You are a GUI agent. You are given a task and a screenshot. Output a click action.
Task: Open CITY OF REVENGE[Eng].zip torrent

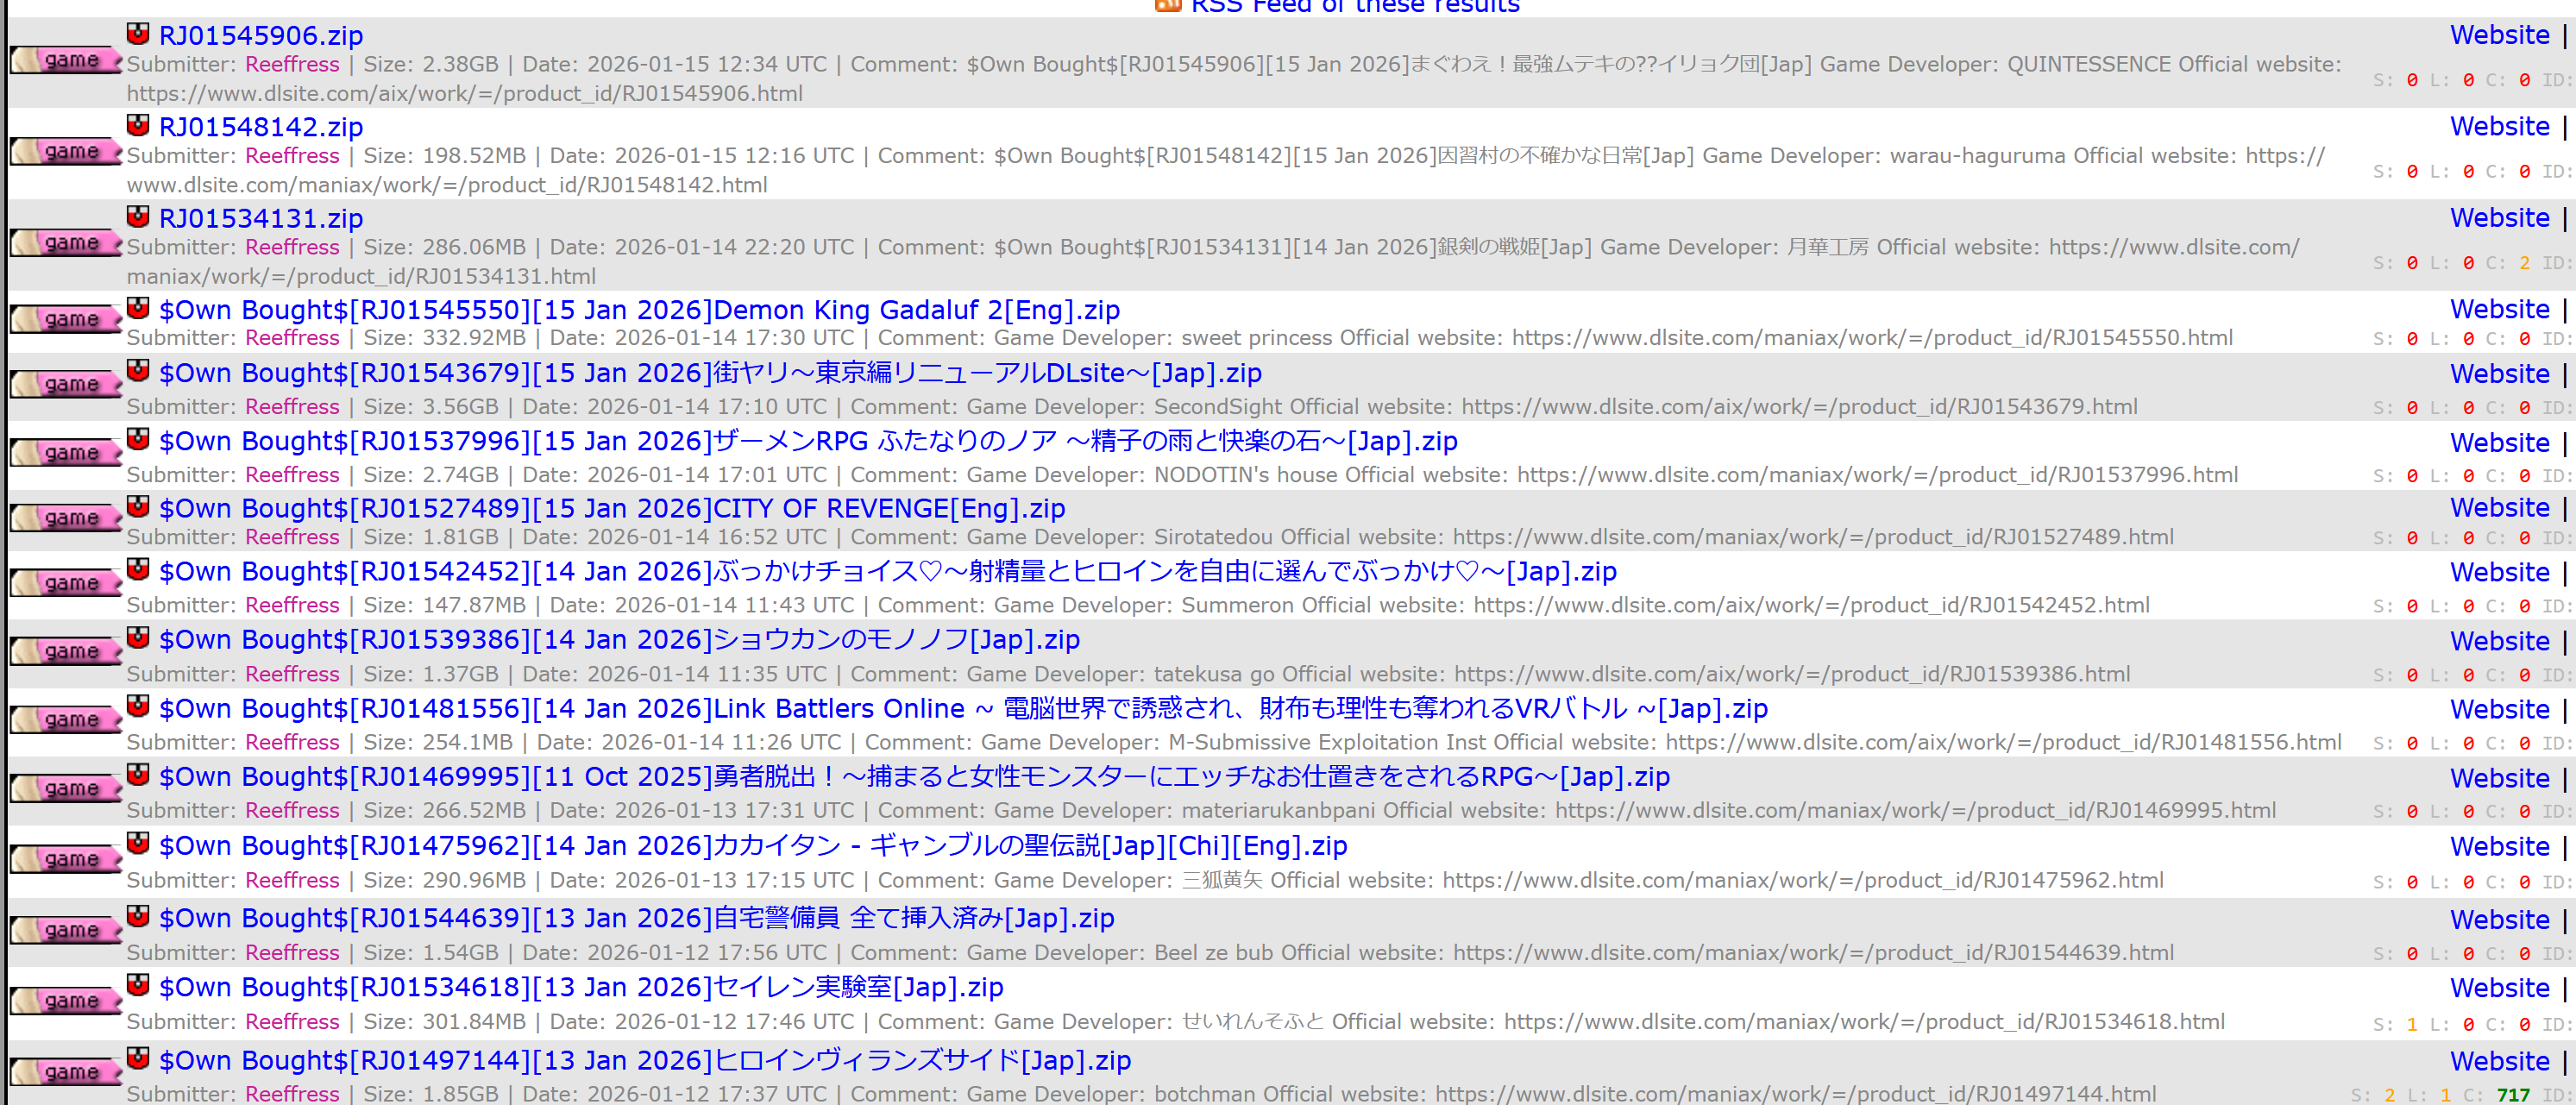pos(611,509)
